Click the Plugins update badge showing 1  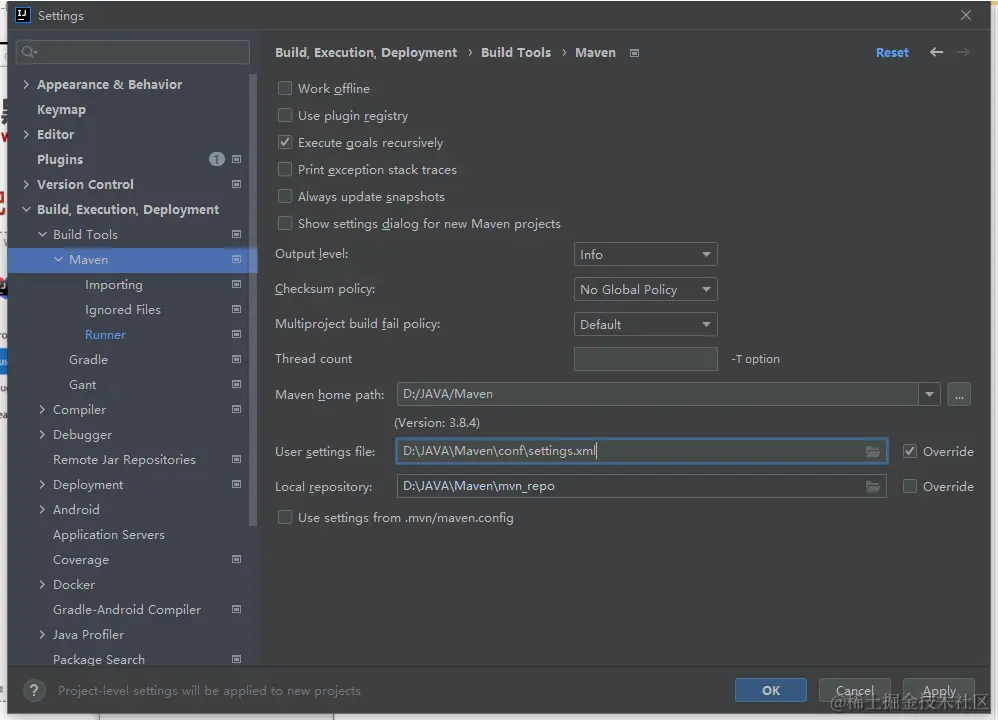coord(216,159)
